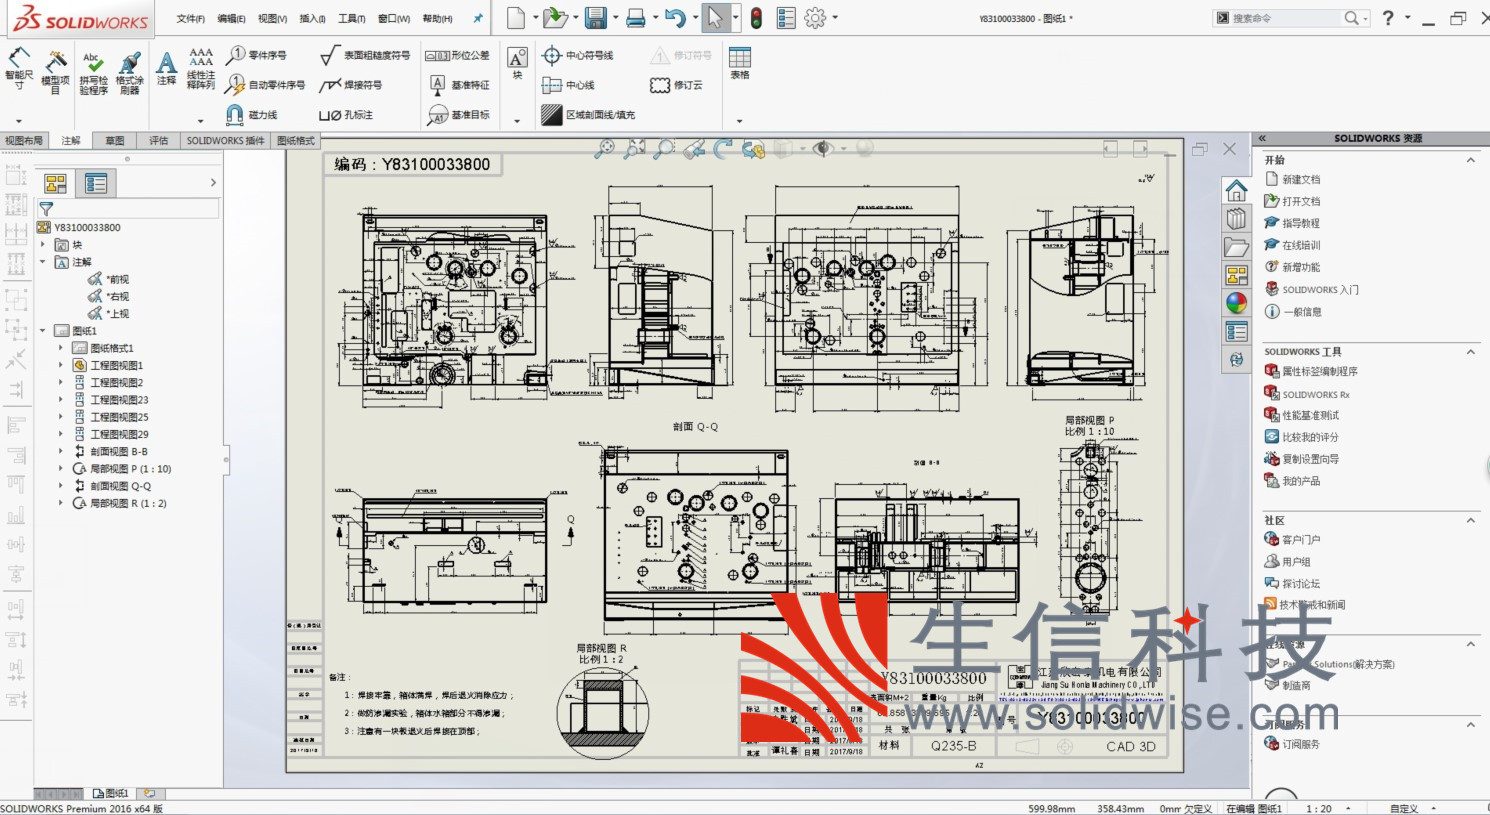This screenshot has width=1490, height=815.
Task: Insert Surface Finish symbol (表面粗糙度符号)
Action: [365, 55]
